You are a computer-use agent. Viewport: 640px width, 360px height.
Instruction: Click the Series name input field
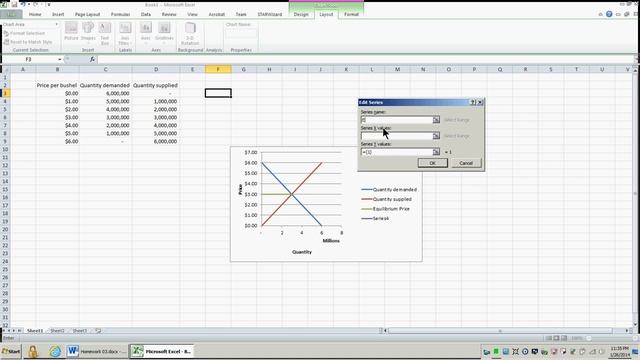[x=397, y=120]
